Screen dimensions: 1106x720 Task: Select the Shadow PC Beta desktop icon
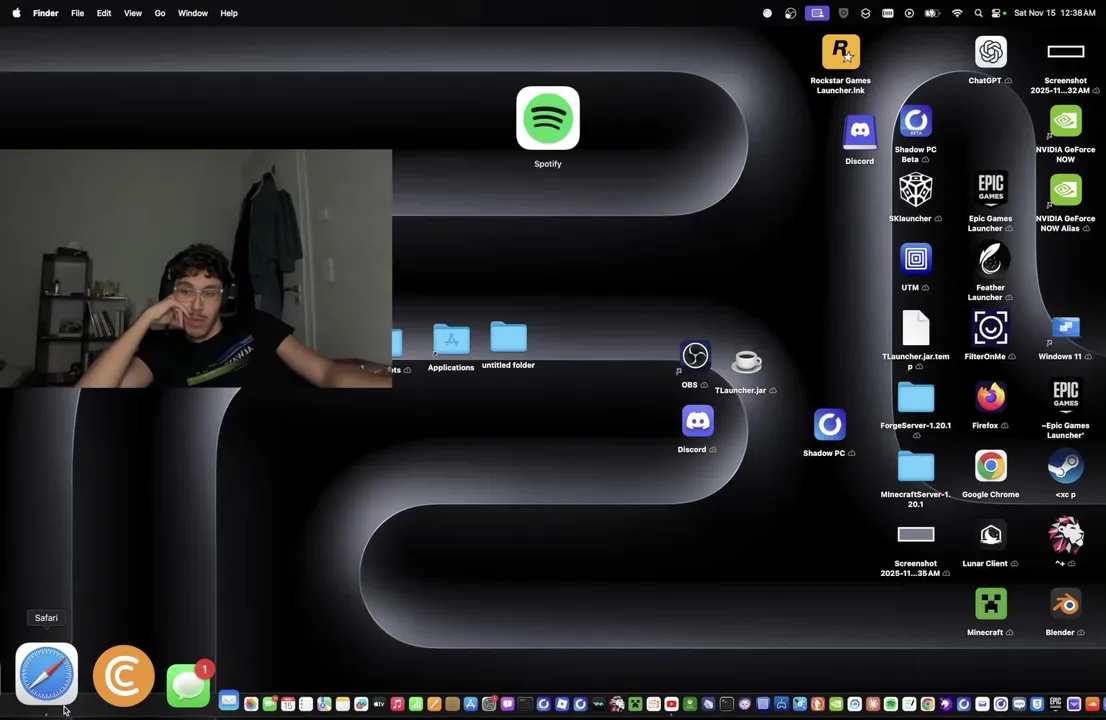click(916, 121)
